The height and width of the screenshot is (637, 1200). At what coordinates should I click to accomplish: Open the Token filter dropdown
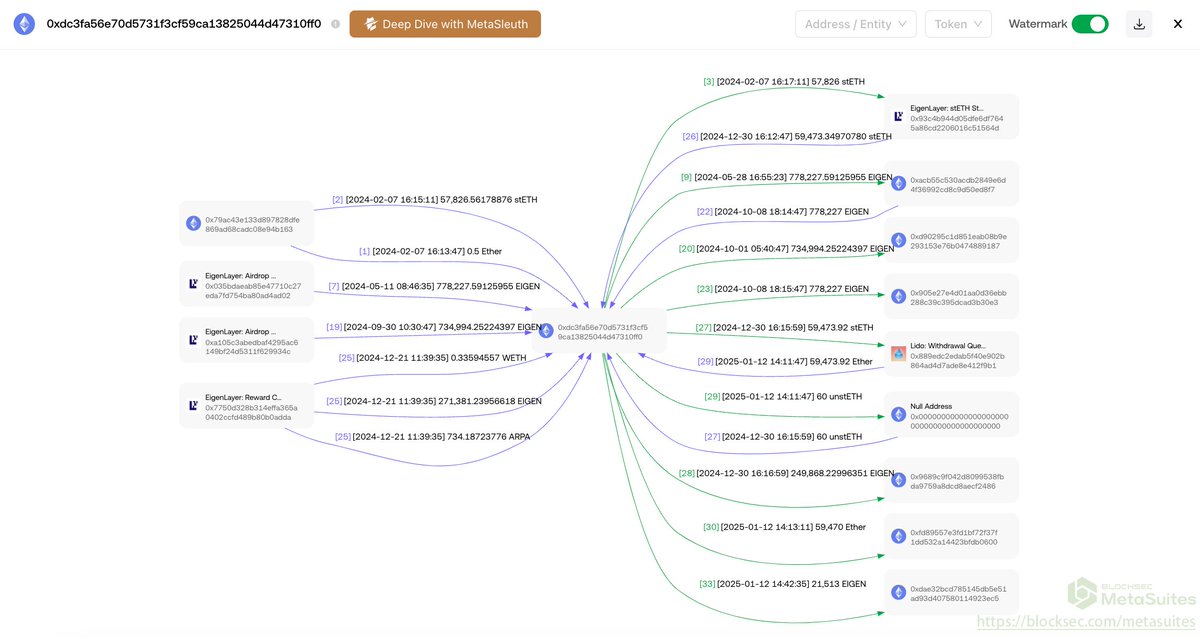point(958,24)
